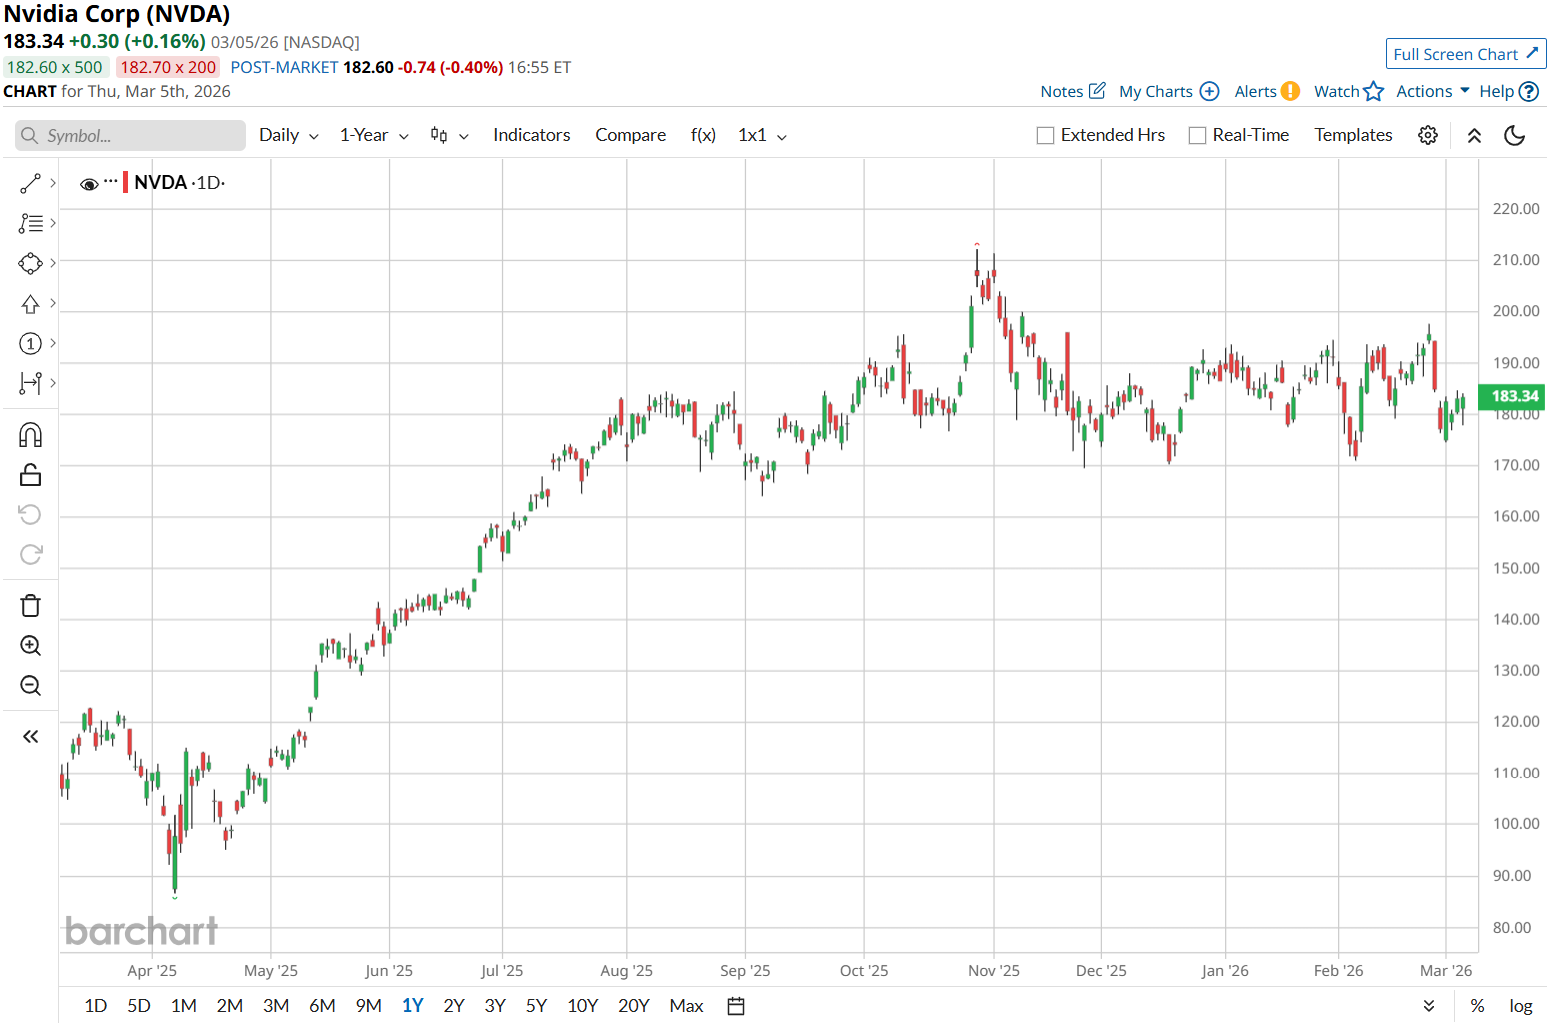Delete drawings with the trash icon
The height and width of the screenshot is (1023, 1548).
point(30,606)
